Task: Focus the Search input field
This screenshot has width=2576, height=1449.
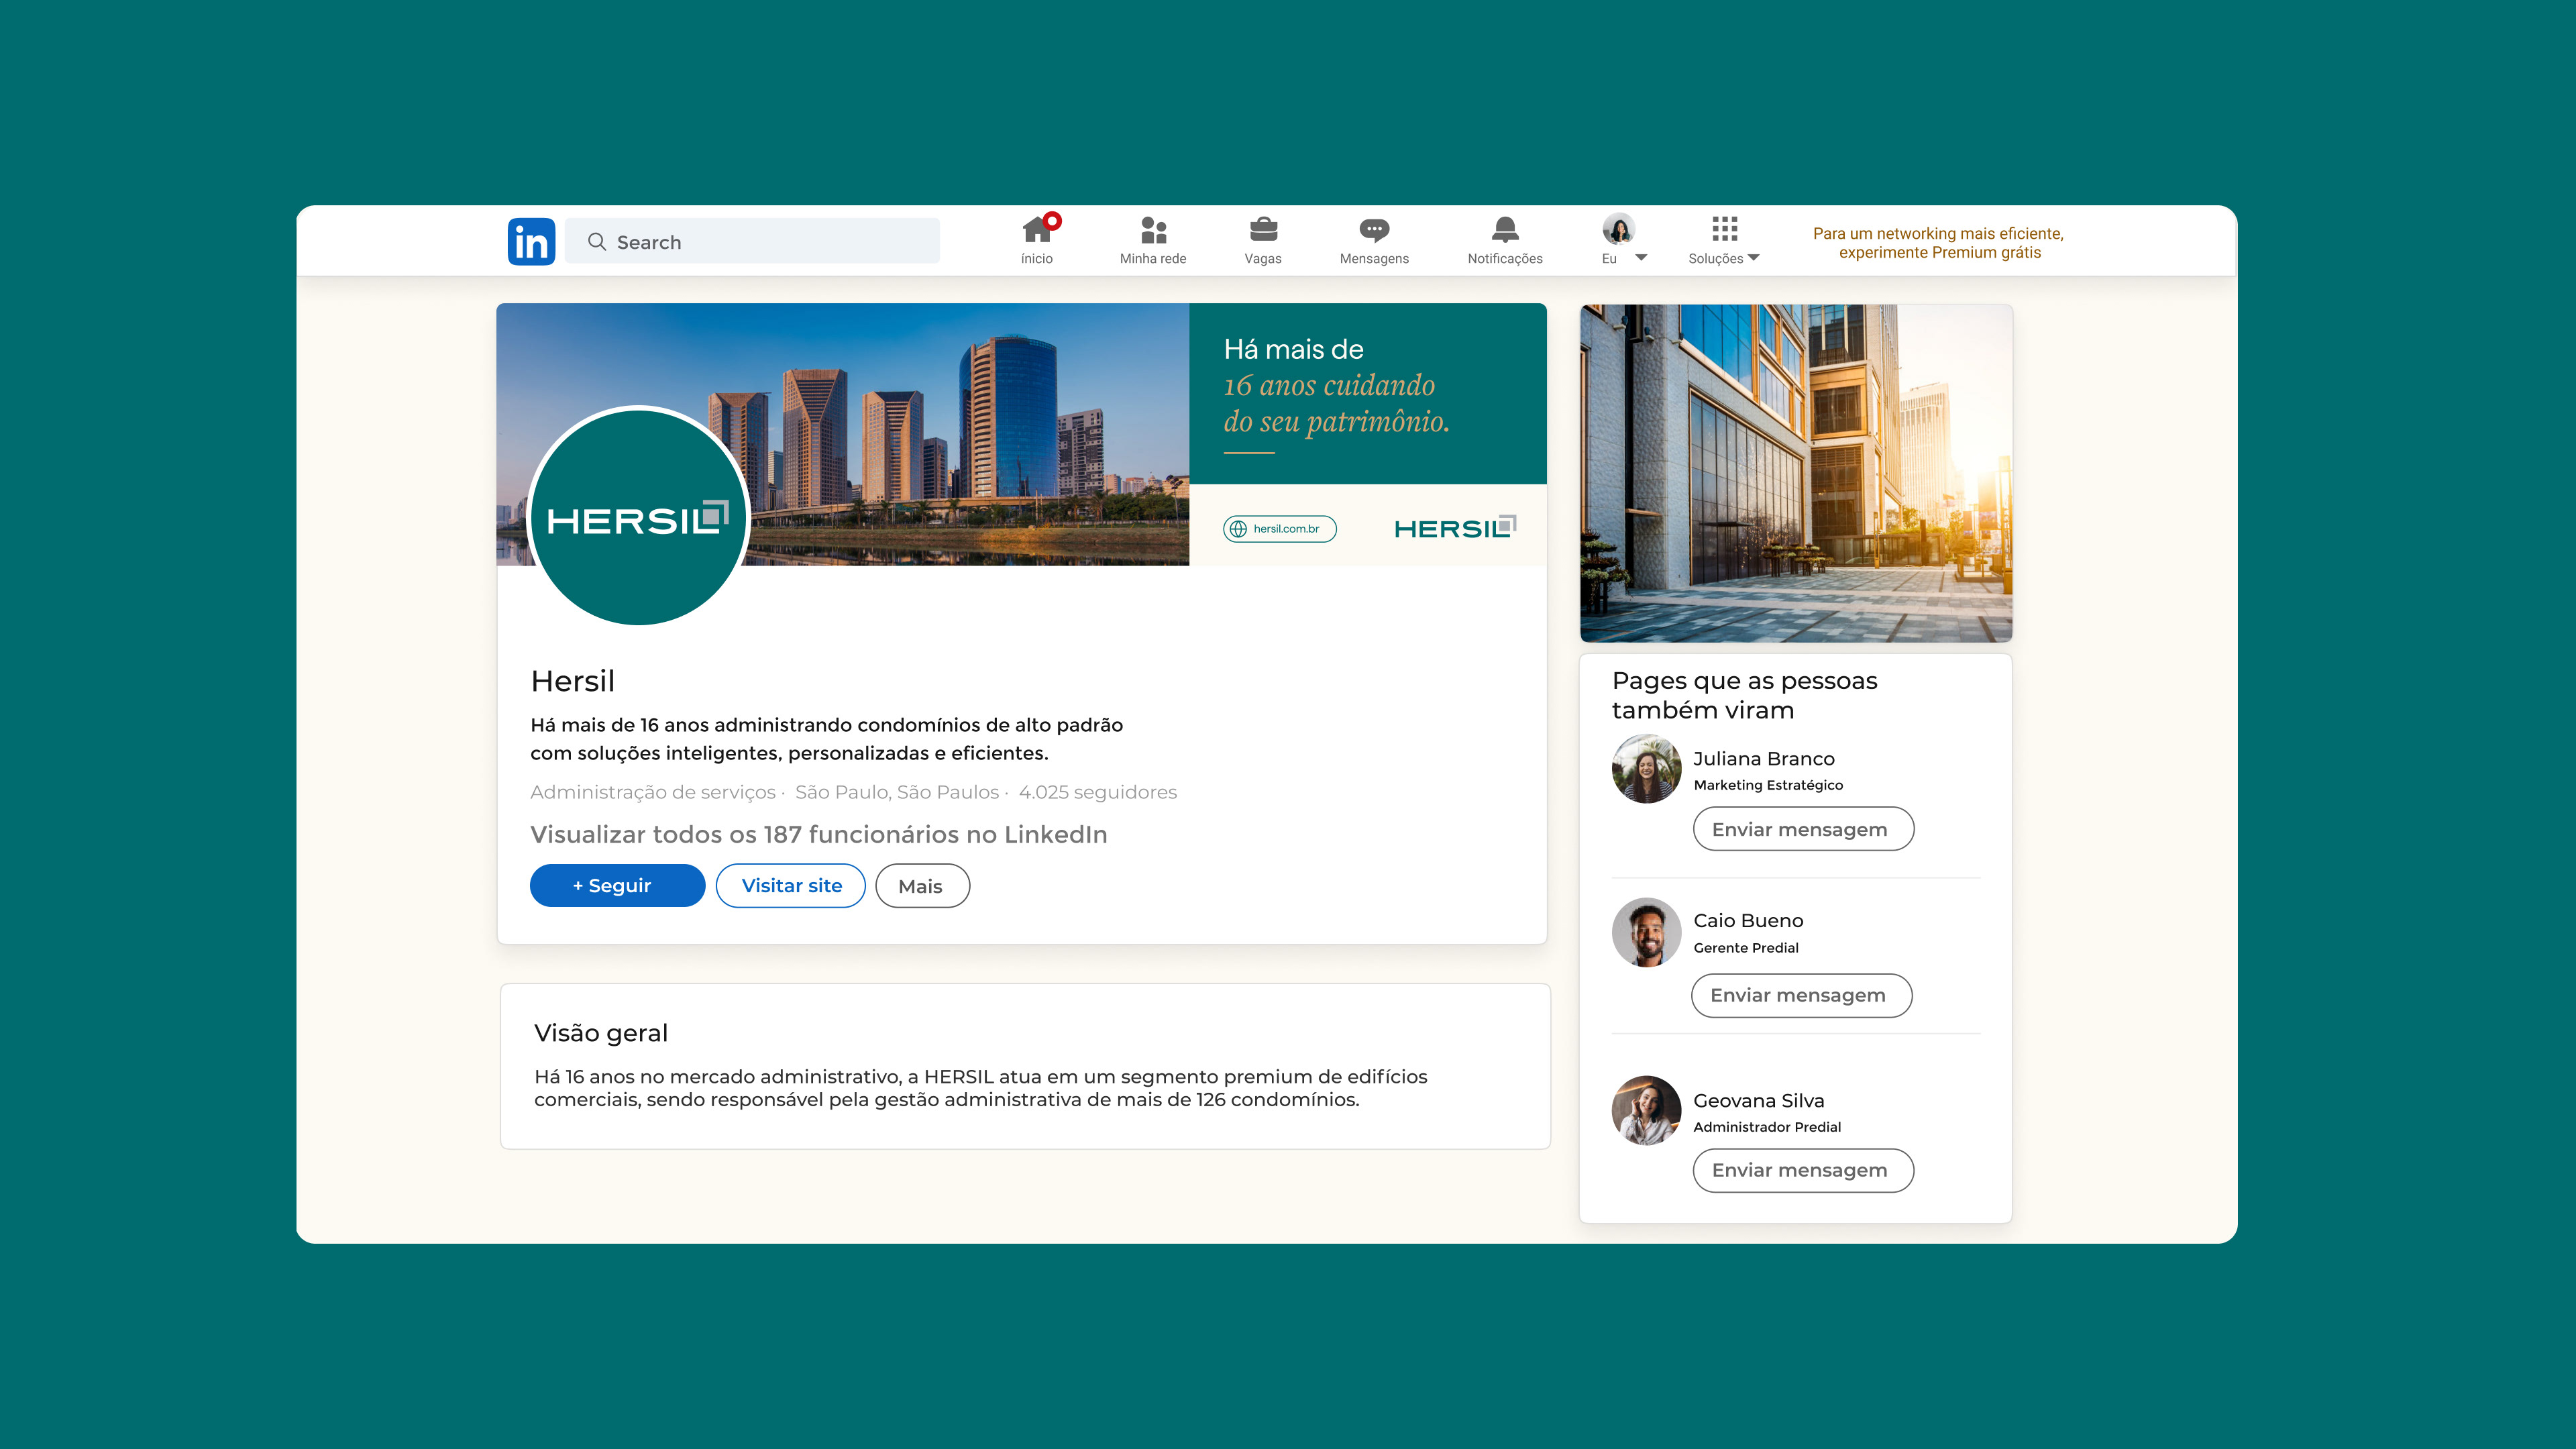Action: (752, 241)
